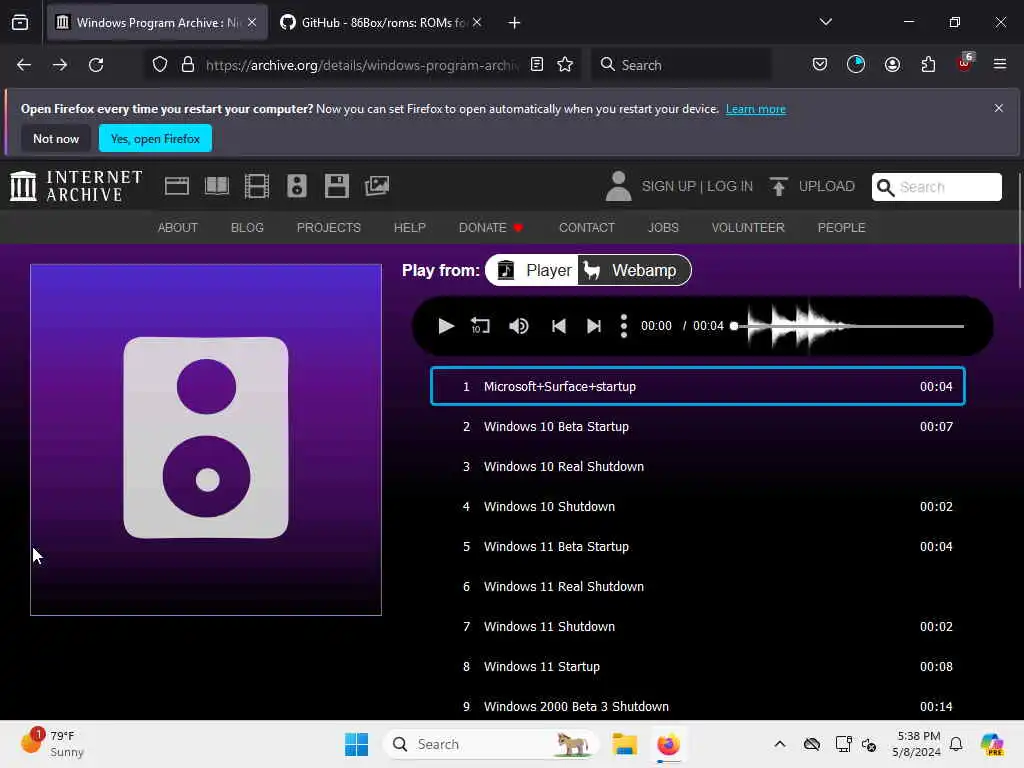Skip to the next track
1024x768 pixels.
point(594,326)
